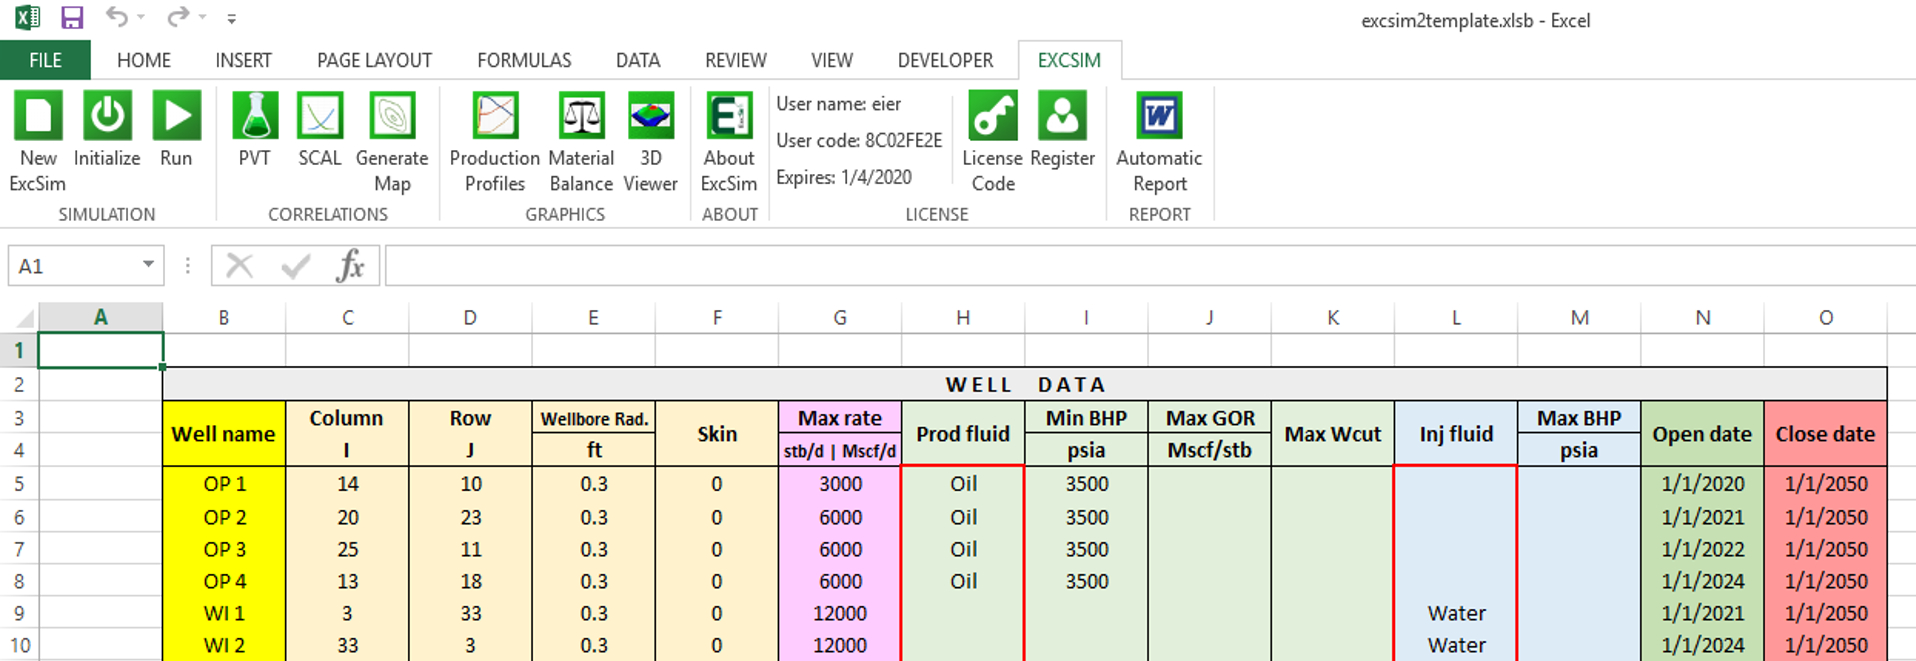Screen dimensions: 1916x661
Task: Click the Undo arrow icon
Action: (118, 17)
